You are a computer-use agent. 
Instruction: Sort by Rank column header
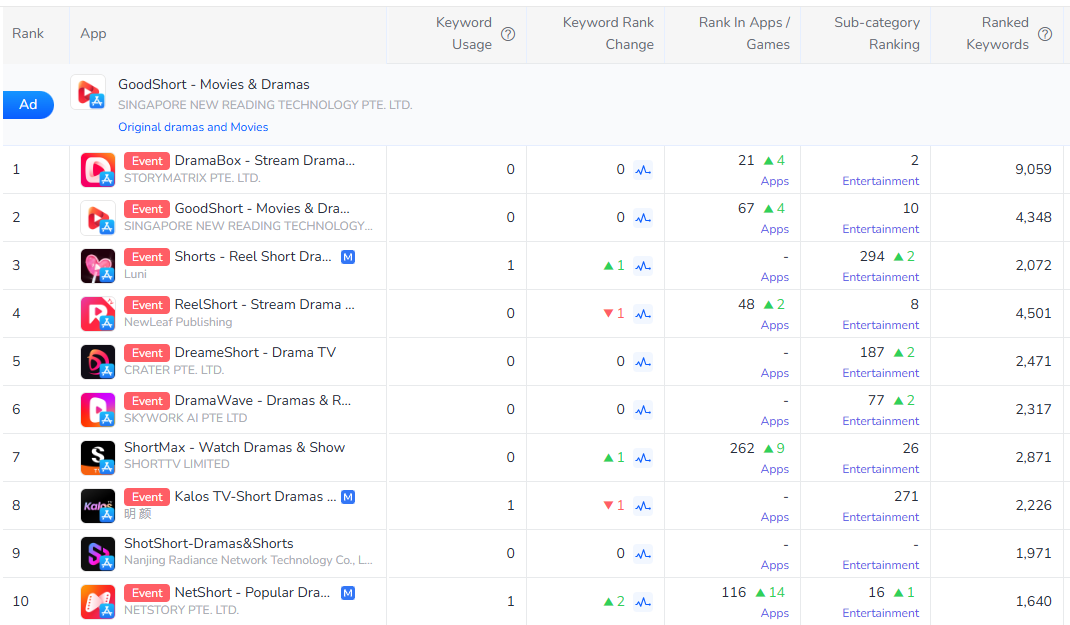(28, 33)
